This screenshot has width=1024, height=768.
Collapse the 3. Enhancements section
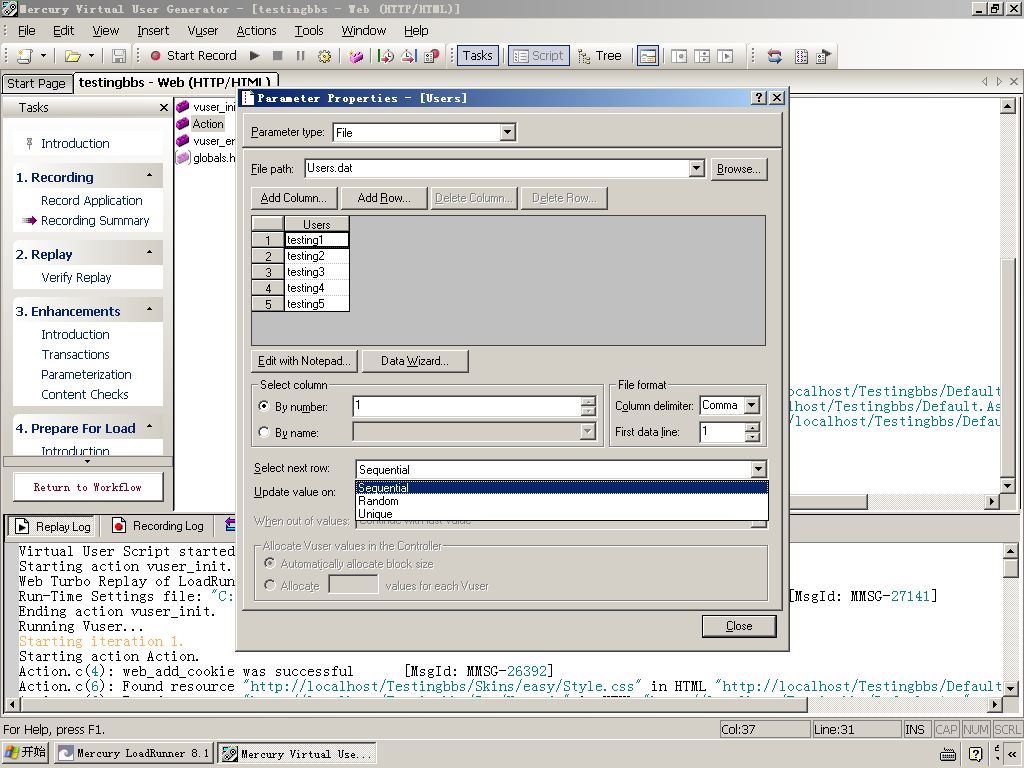tap(150, 310)
